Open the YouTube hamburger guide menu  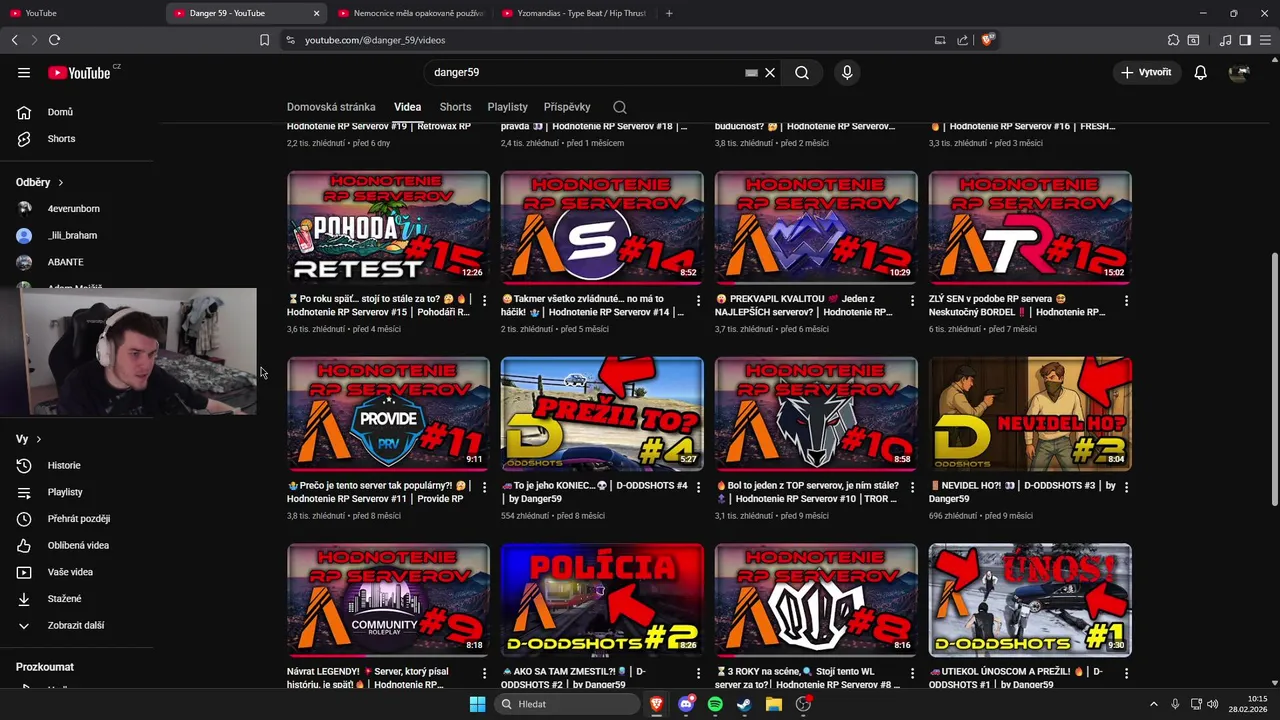tap(24, 72)
